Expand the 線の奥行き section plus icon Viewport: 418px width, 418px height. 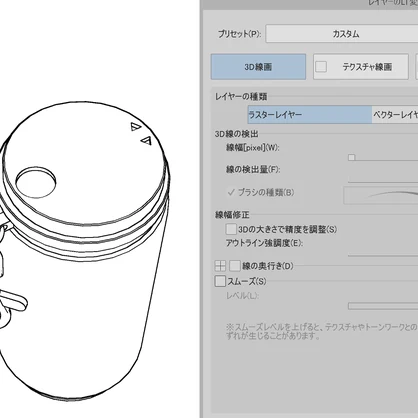pos(220,266)
